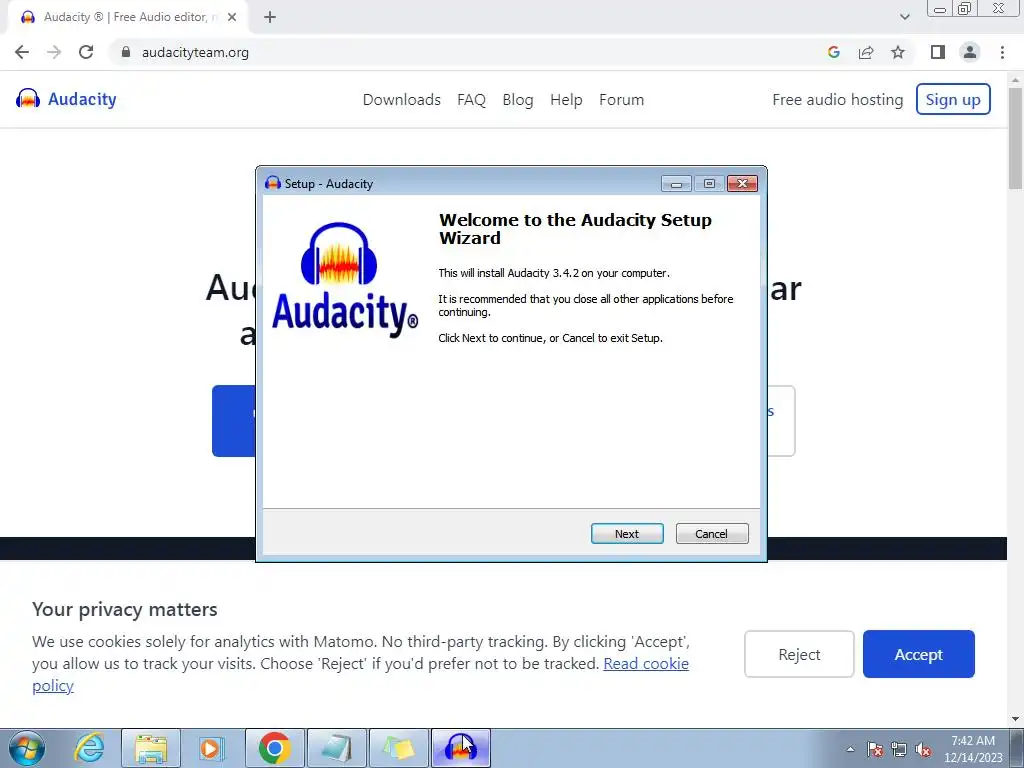Click the large Audacity logo in the wizard

[x=345, y=280]
